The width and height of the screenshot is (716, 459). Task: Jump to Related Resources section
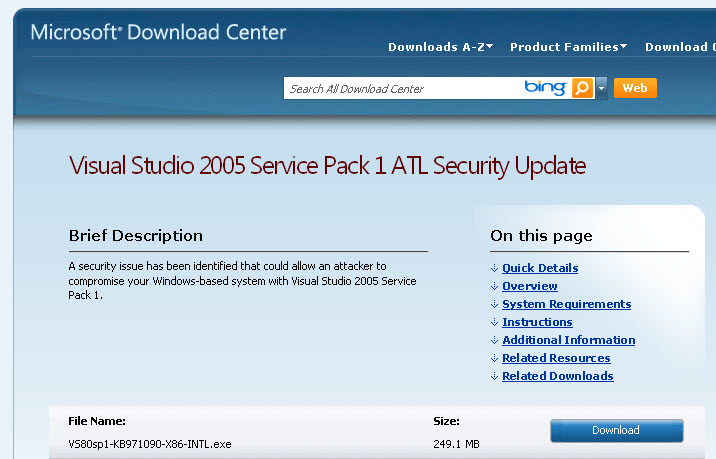pos(556,358)
